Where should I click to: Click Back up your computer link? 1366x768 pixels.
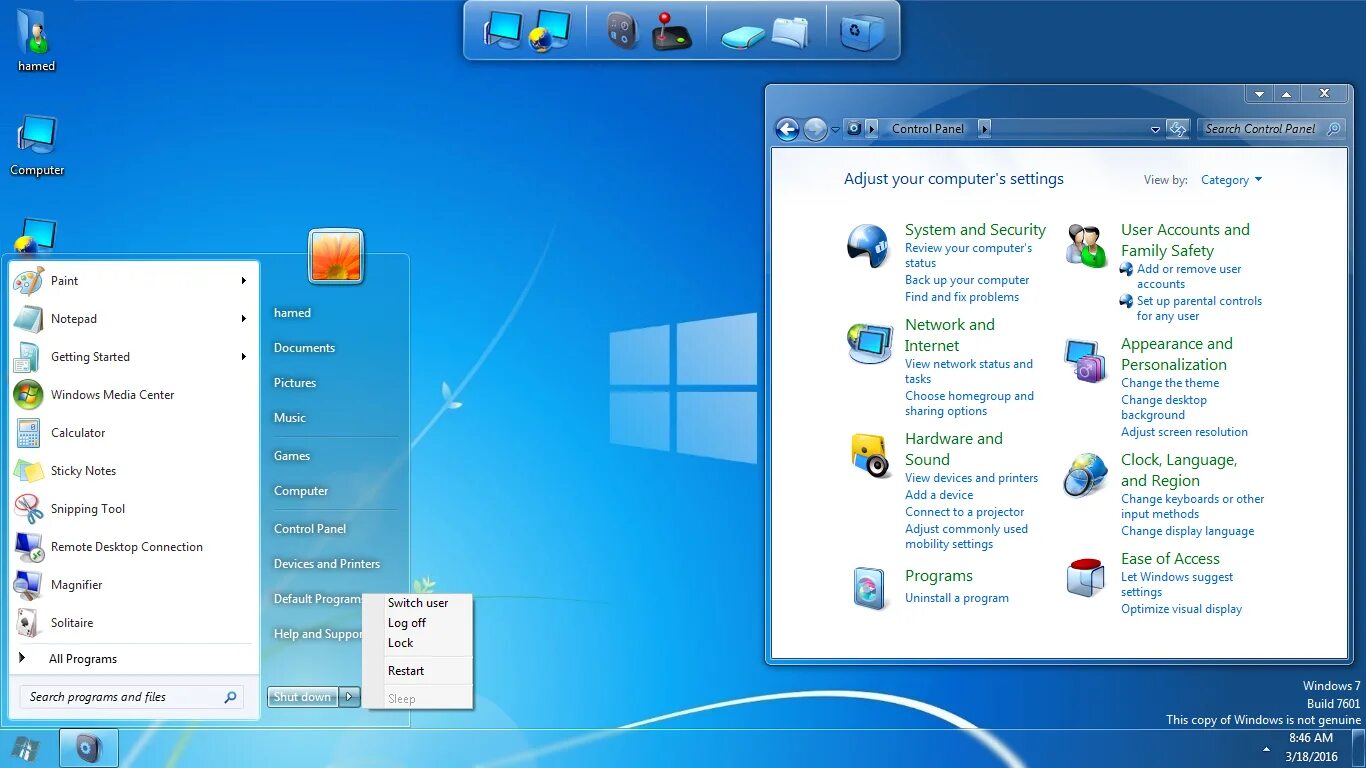[x=967, y=280]
